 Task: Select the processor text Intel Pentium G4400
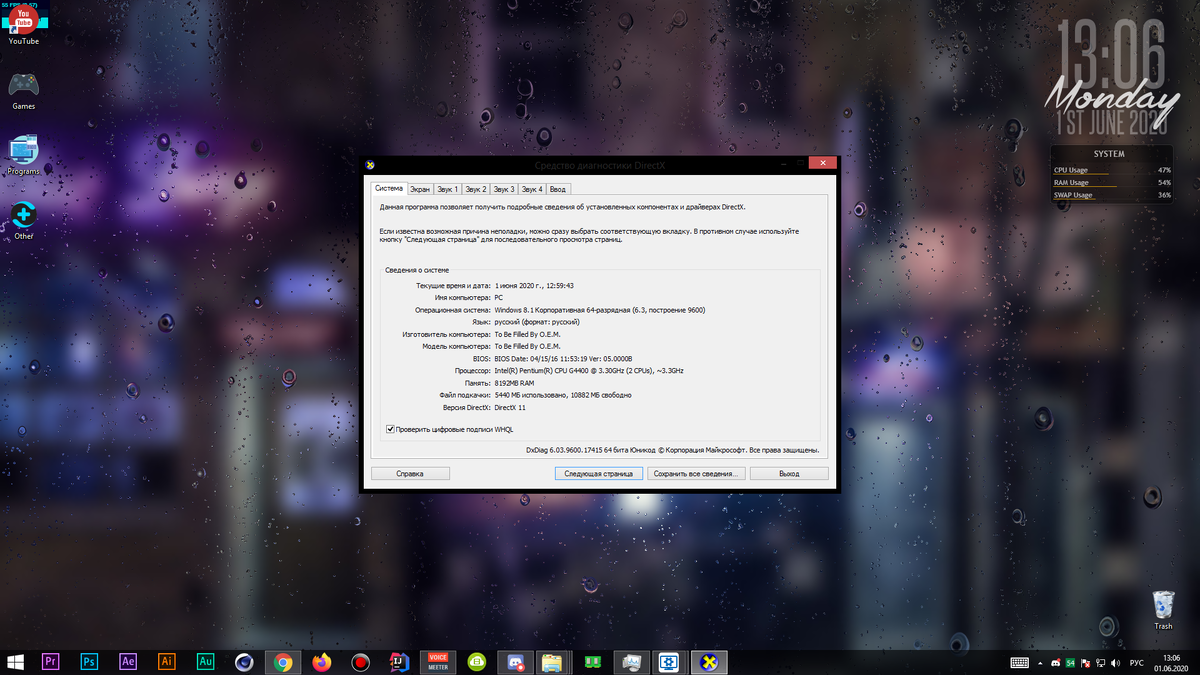[589, 371]
